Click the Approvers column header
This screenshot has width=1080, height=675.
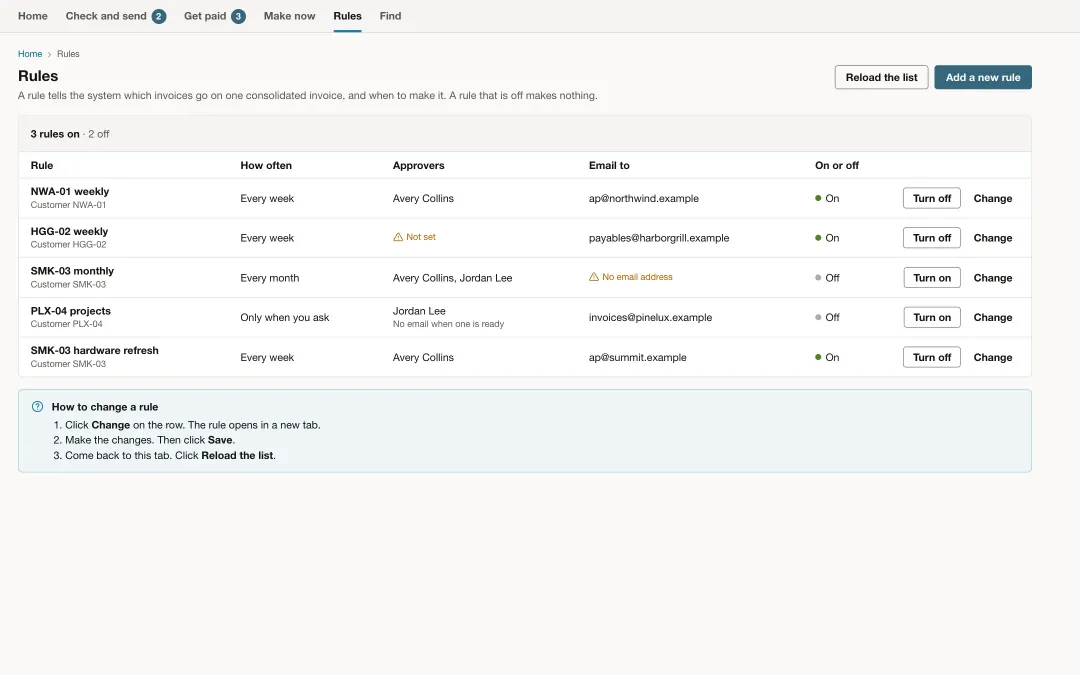(418, 165)
